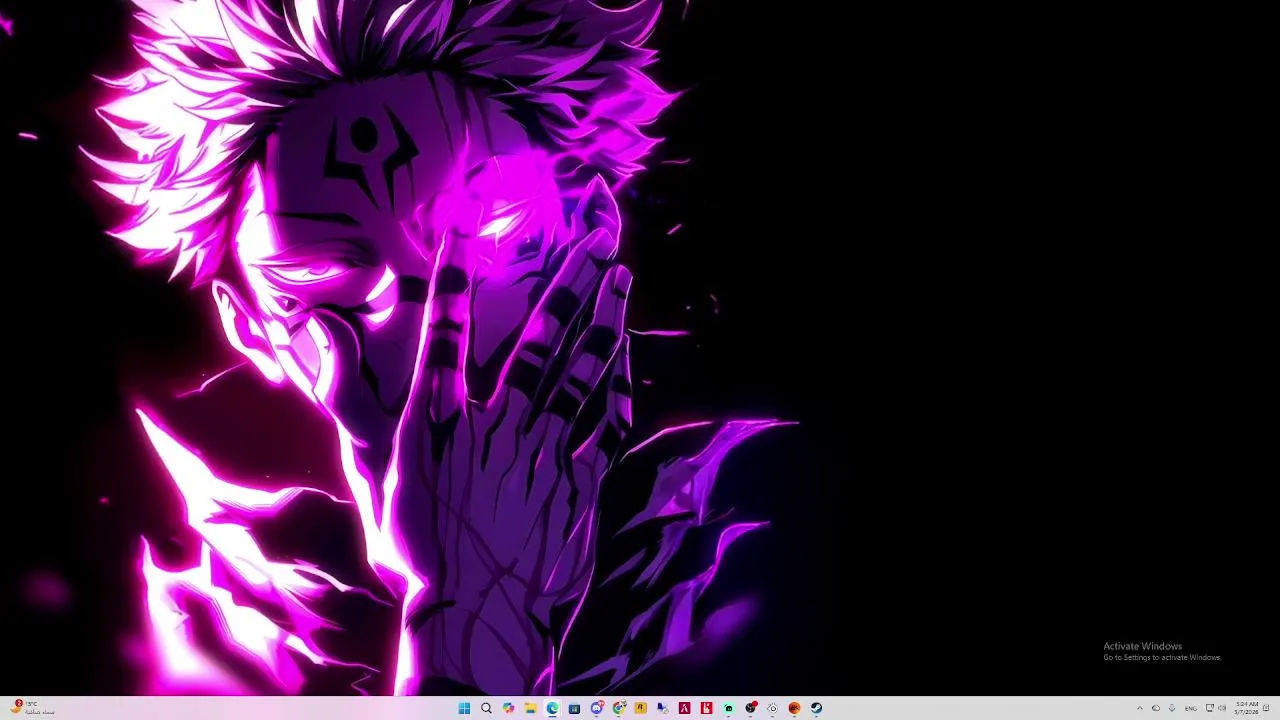Launch Steam from the taskbar
1280x720 pixels.
coord(816,708)
